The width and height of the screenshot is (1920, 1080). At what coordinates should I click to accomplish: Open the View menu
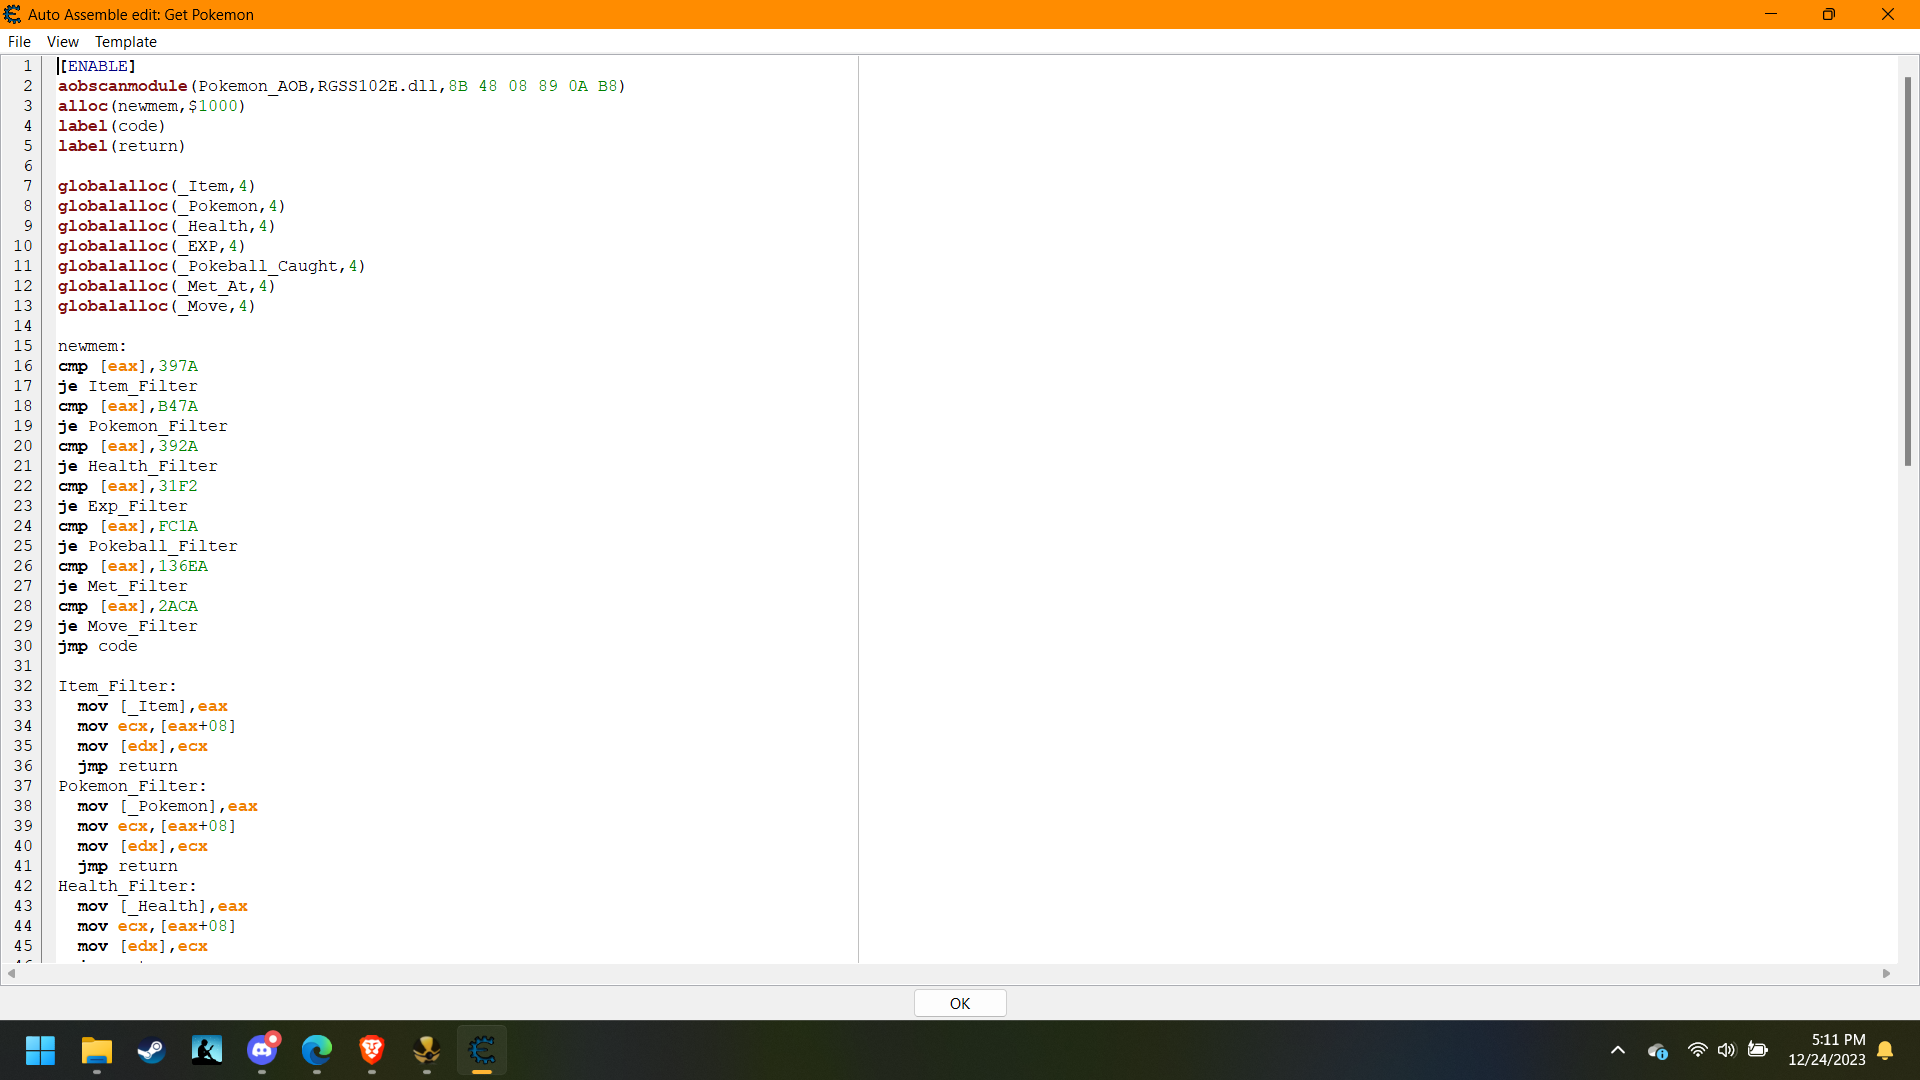(x=62, y=41)
